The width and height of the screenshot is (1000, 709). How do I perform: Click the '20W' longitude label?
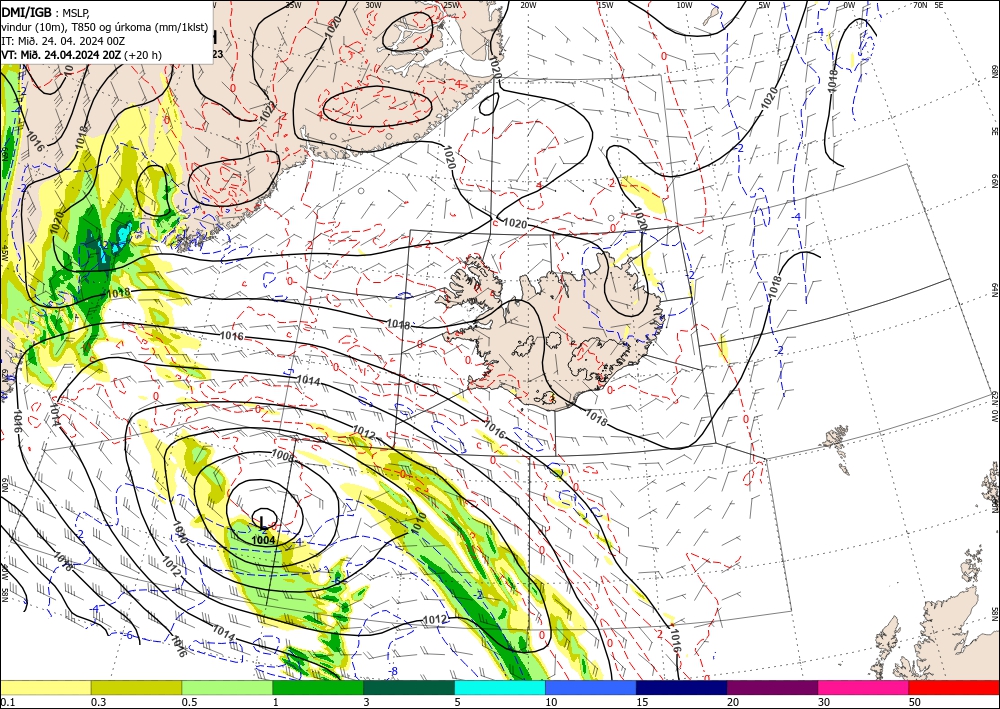tap(528, 5)
